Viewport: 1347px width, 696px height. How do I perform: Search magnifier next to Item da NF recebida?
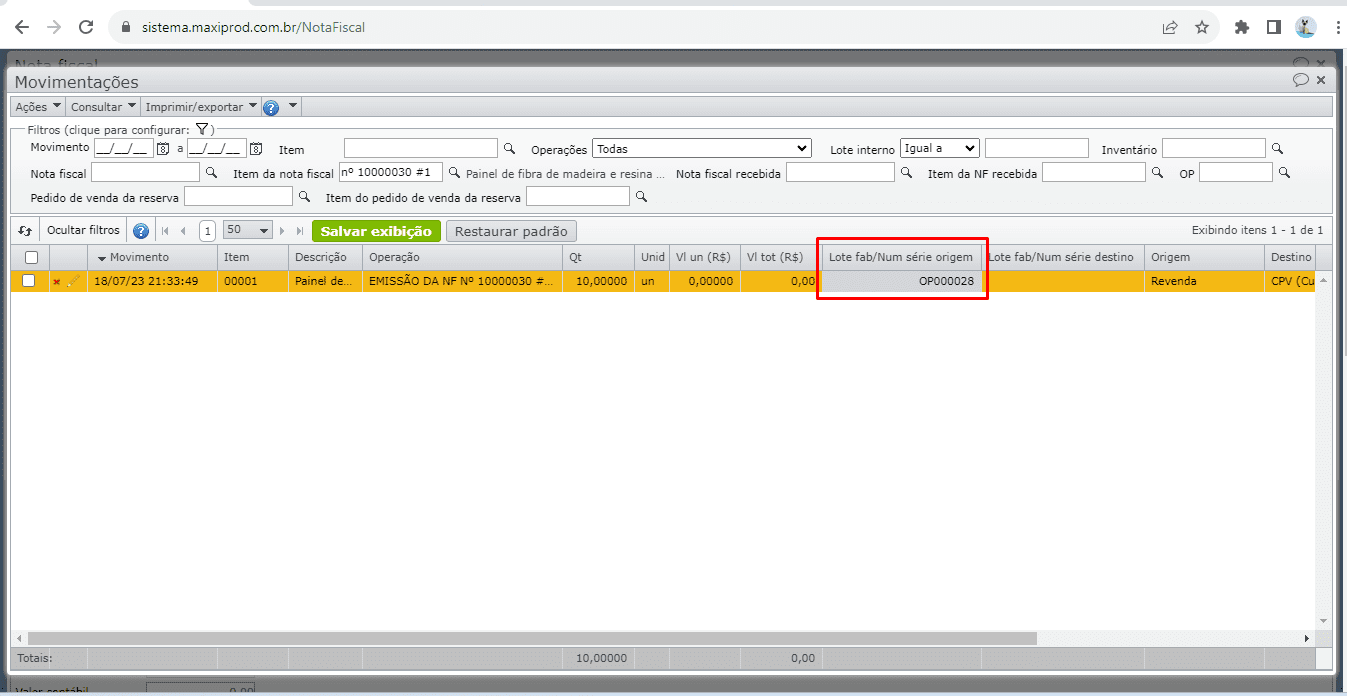(1157, 173)
